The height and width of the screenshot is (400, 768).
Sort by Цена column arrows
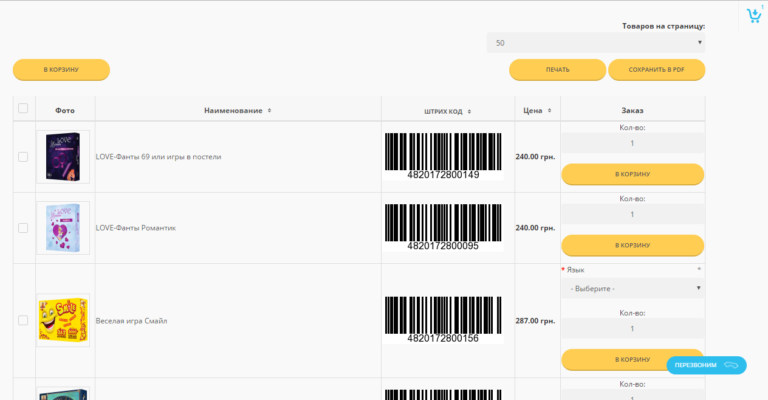(x=550, y=111)
